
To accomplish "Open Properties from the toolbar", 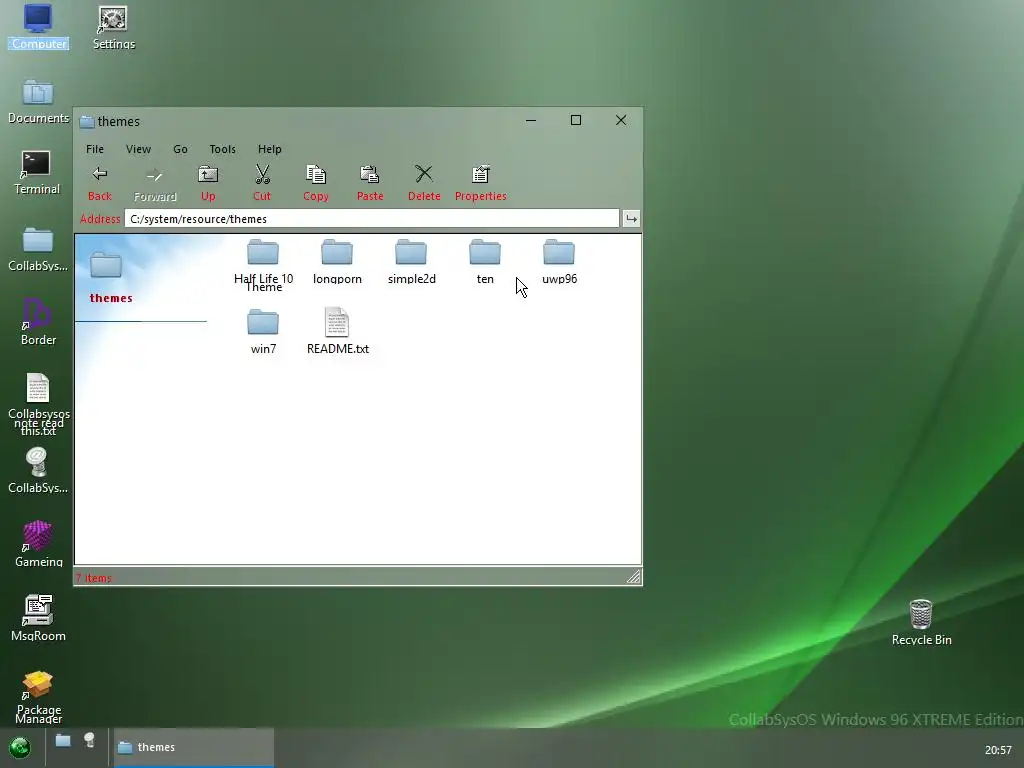I will (481, 183).
